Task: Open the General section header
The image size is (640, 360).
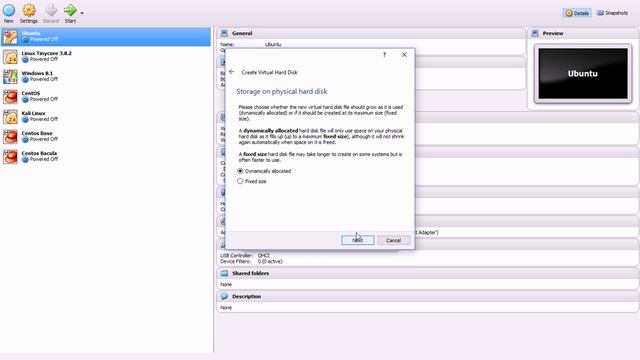Action: [x=371, y=33]
